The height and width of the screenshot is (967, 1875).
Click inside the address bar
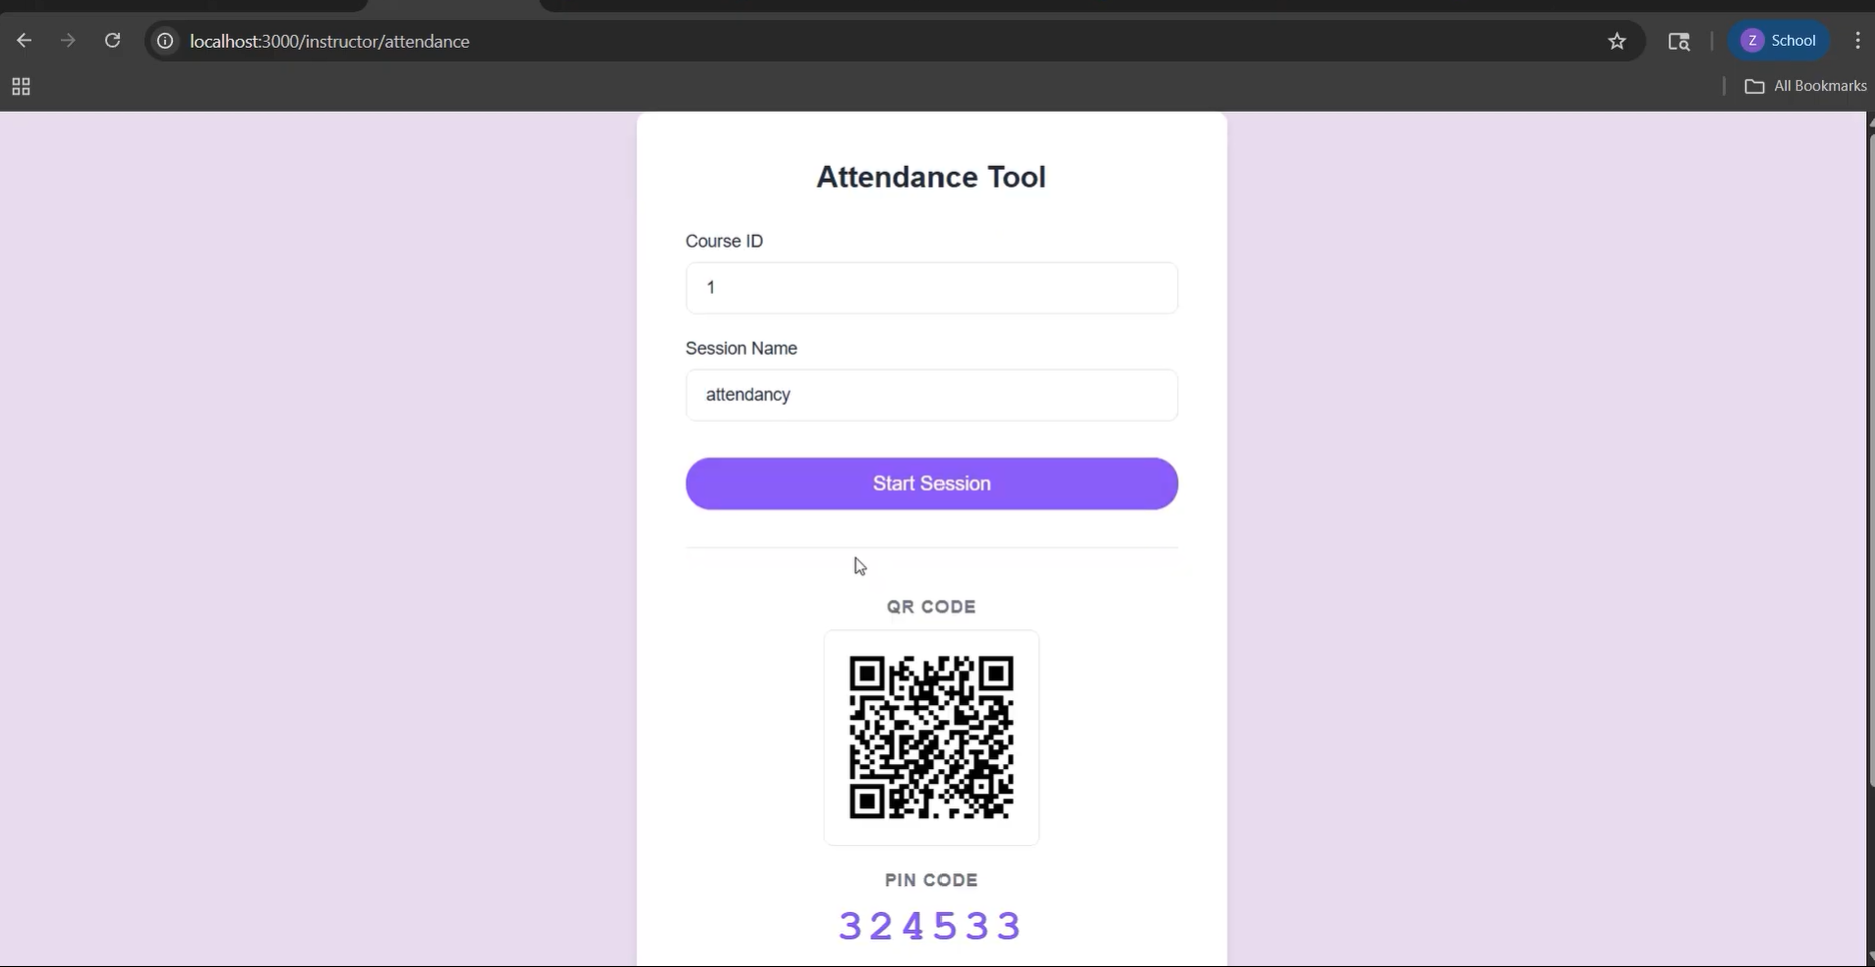(x=700, y=41)
